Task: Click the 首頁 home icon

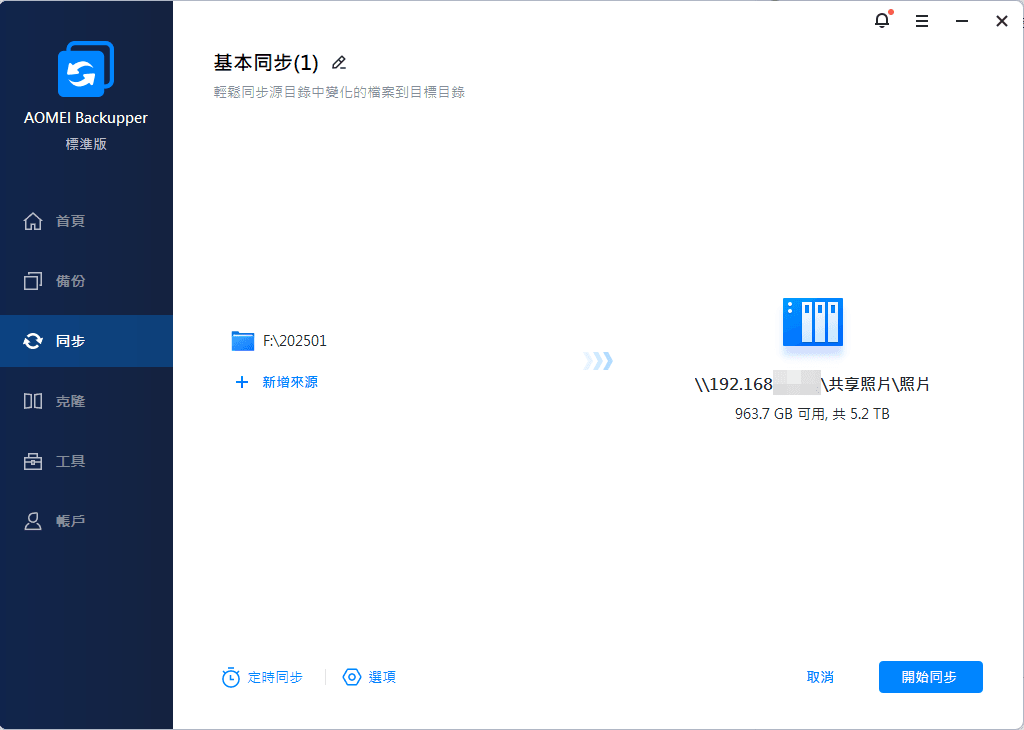Action: click(x=33, y=221)
